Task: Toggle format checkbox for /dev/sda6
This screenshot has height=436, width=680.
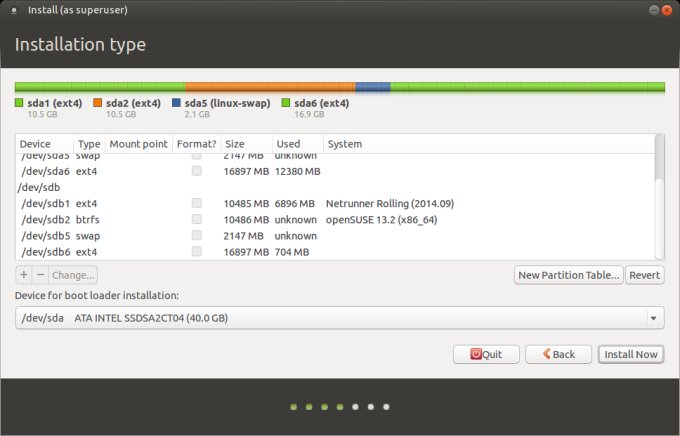Action: tap(197, 171)
